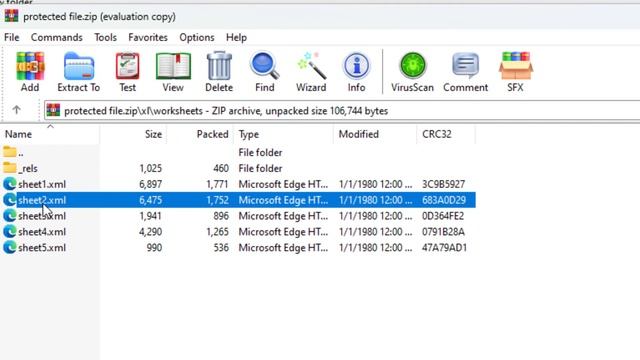640x360 pixels.
Task: Start VirusScan on the archive
Action: pos(412,72)
